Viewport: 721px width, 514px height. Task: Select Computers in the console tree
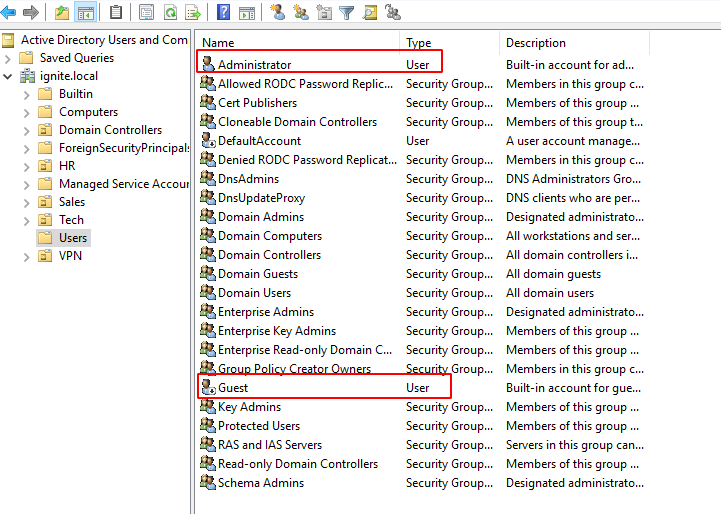click(88, 112)
